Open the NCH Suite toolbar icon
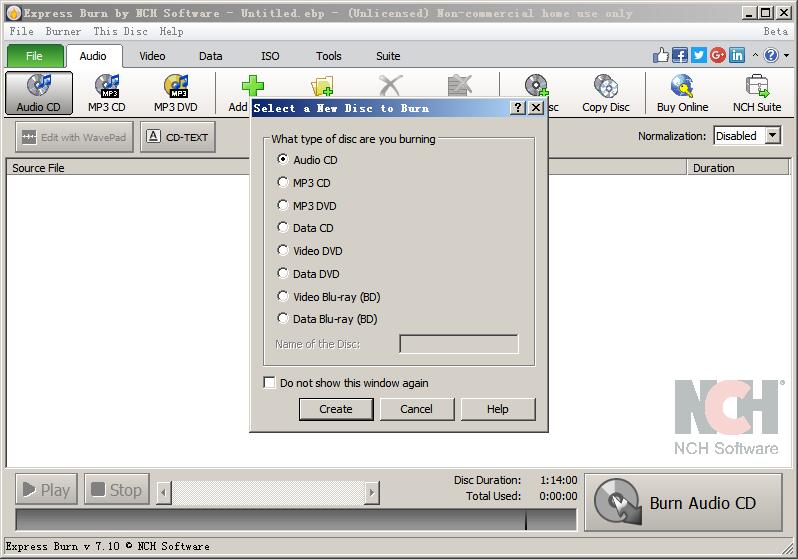Screen dimensions: 798x559 pos(757,93)
